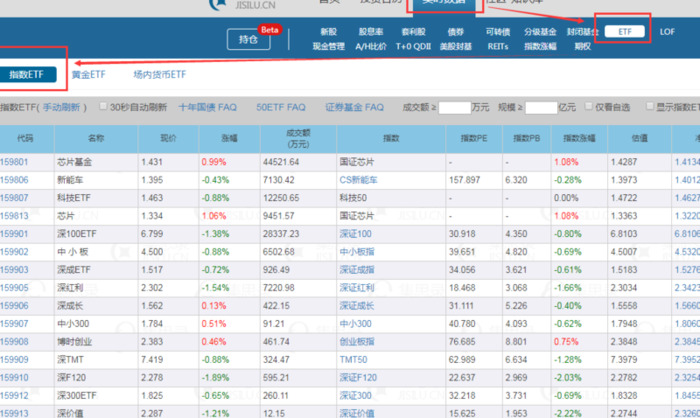
Task: Switch to the 场内货币ETF tab
Action: click(159, 75)
